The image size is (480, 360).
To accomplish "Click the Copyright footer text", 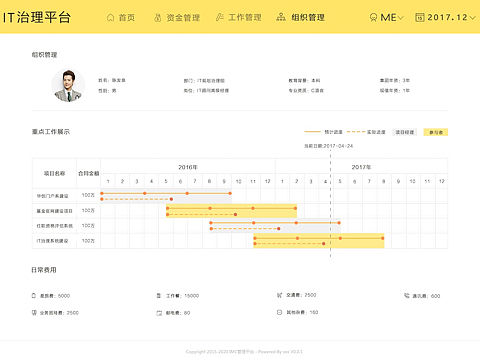I will coord(244,351).
